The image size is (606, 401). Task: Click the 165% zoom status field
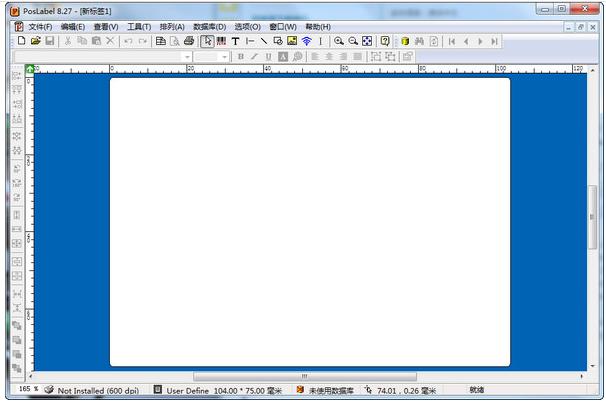[x=28, y=389]
